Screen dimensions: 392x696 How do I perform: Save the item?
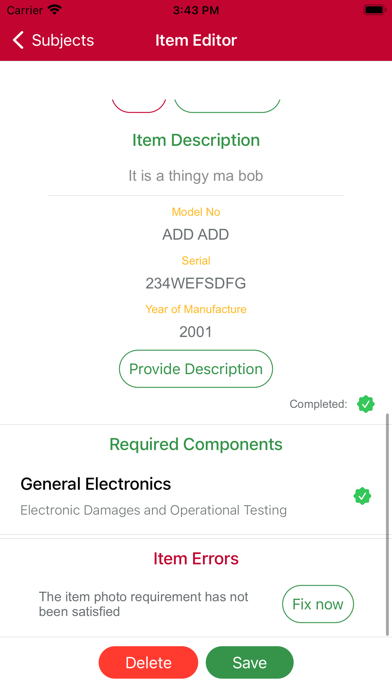249,662
